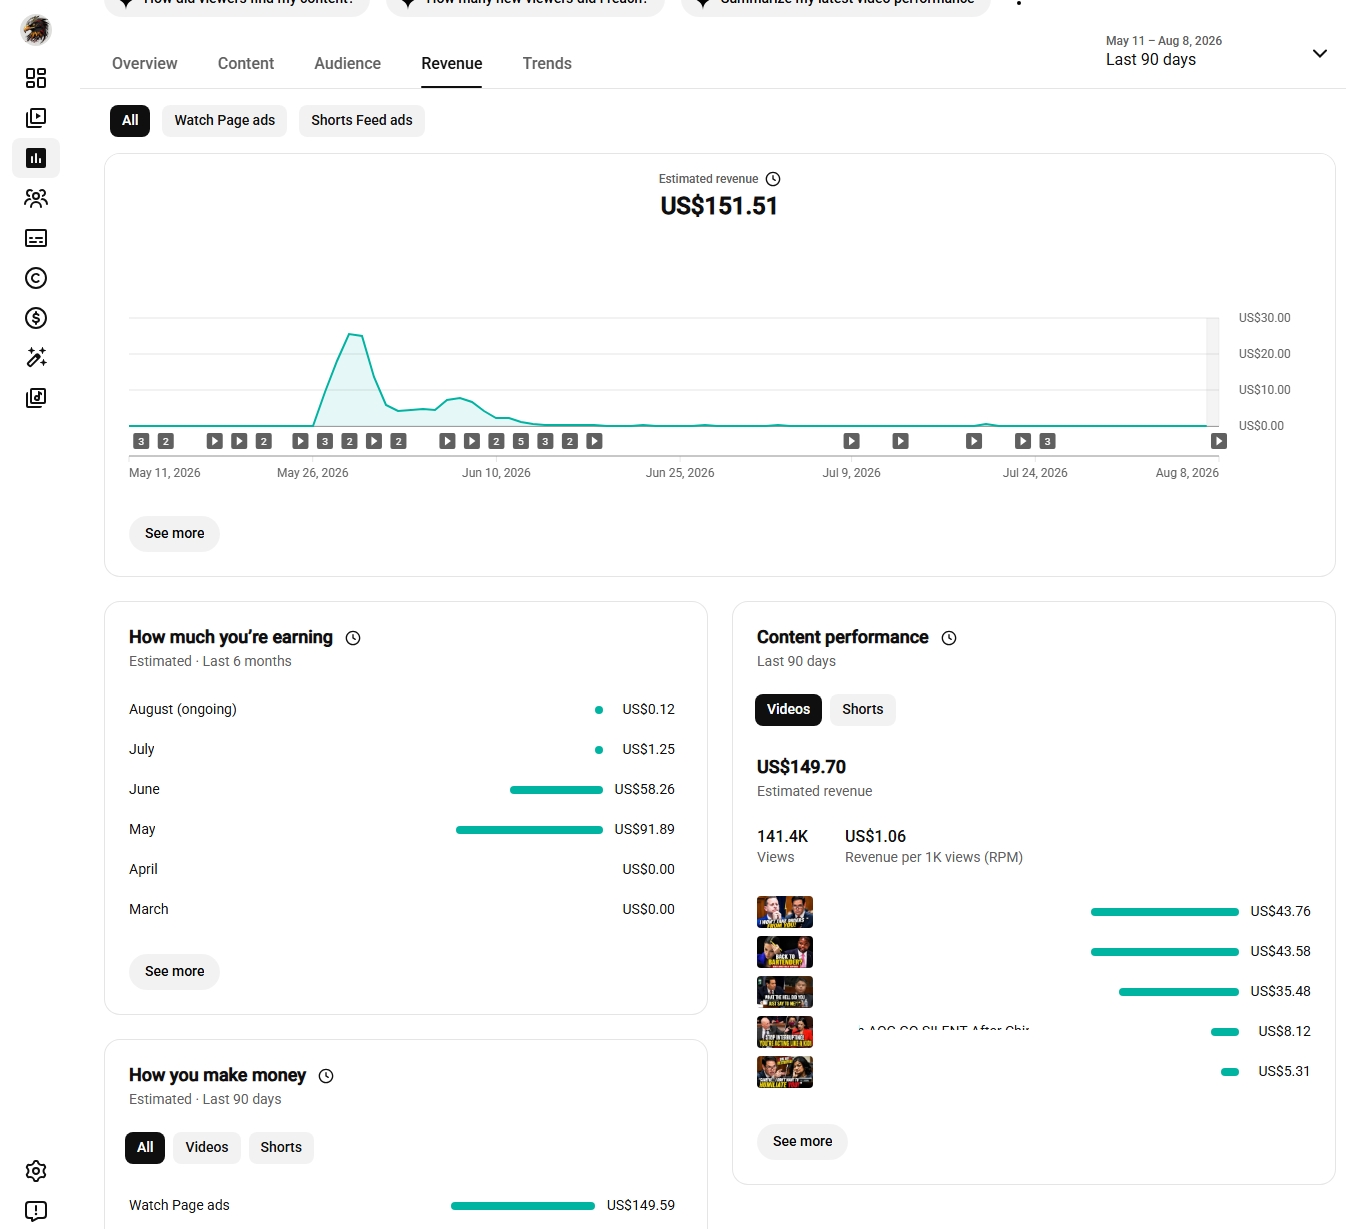Image resolution: width=1346 pixels, height=1229 pixels.
Task: Select Shorts in How you make money card
Action: point(281,1147)
